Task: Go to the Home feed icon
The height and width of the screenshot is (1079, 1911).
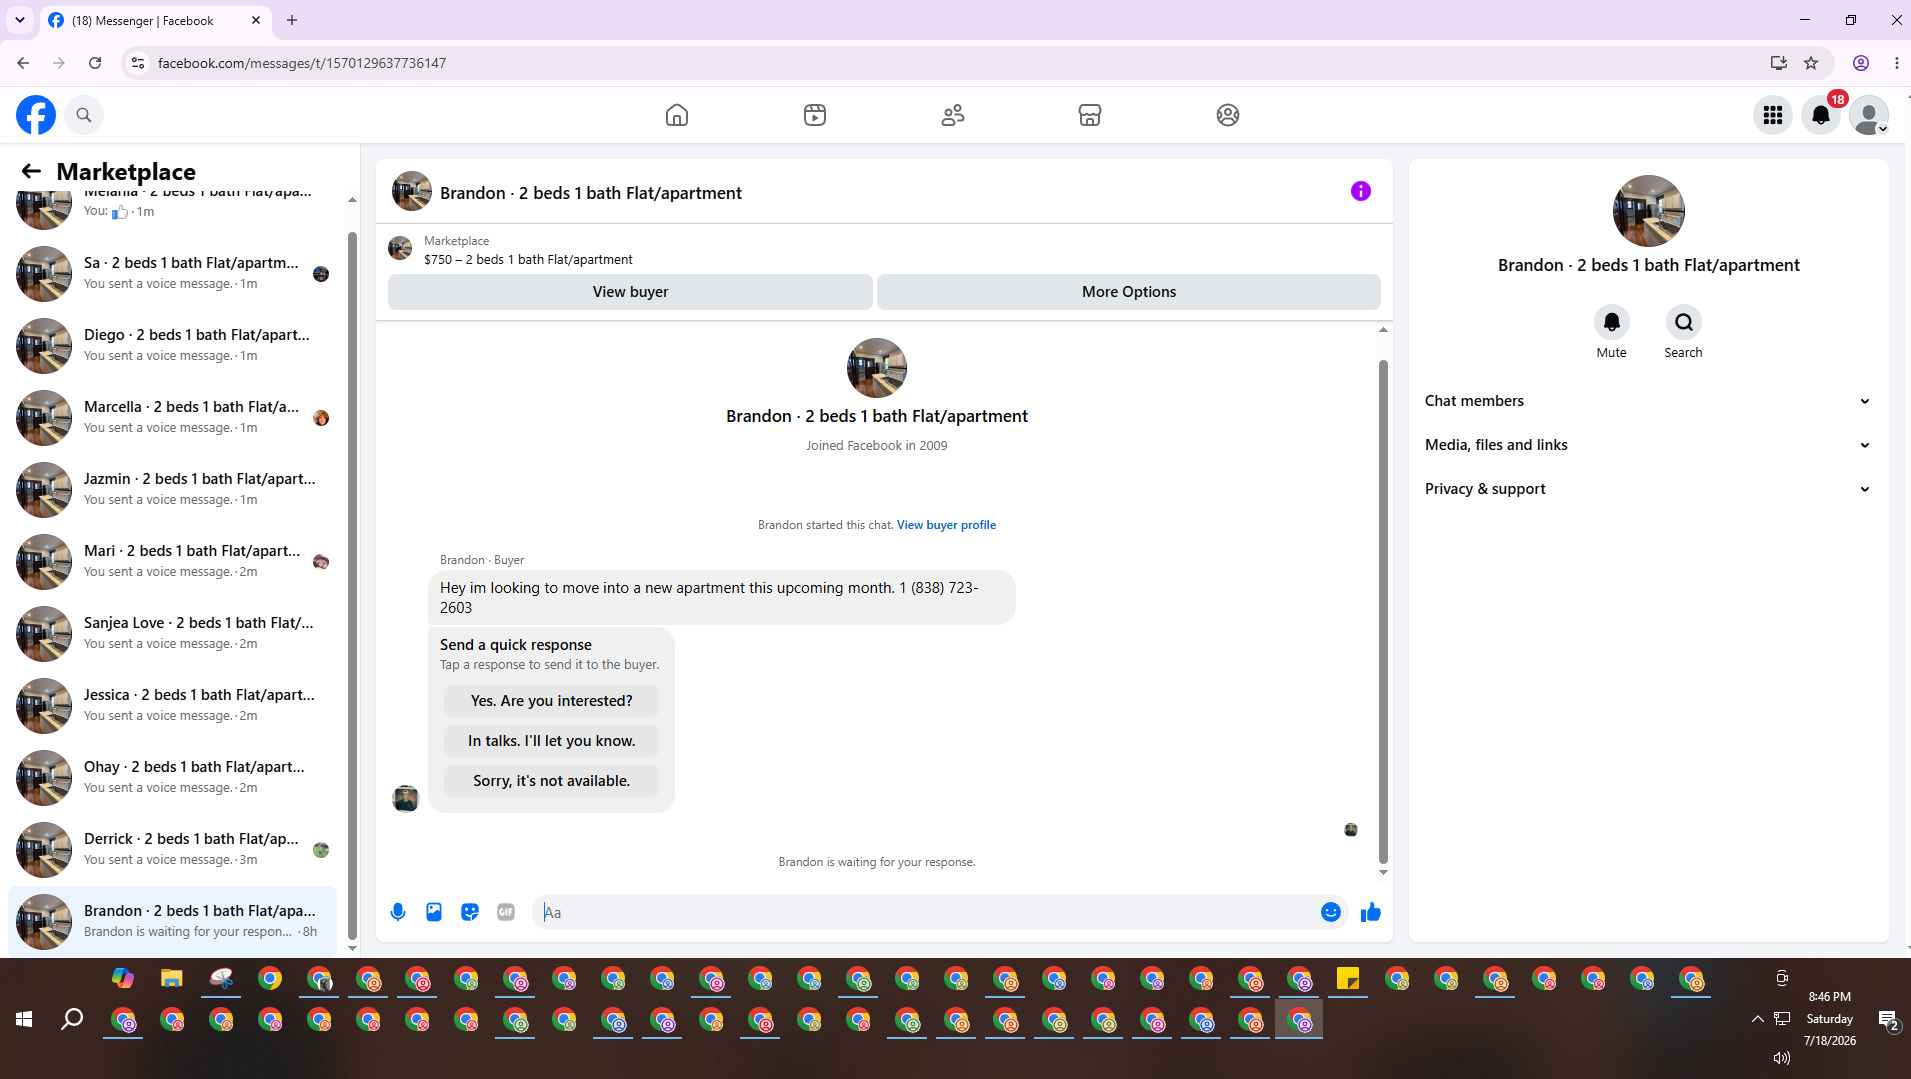Action: (x=677, y=115)
